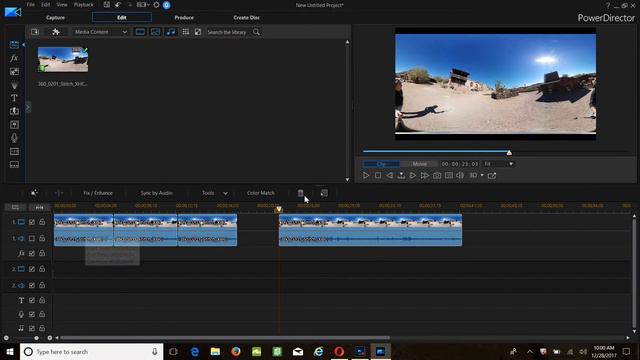Open the Playback menu
Image resolution: width=640 pixels, height=360 pixels.
pos(84,5)
